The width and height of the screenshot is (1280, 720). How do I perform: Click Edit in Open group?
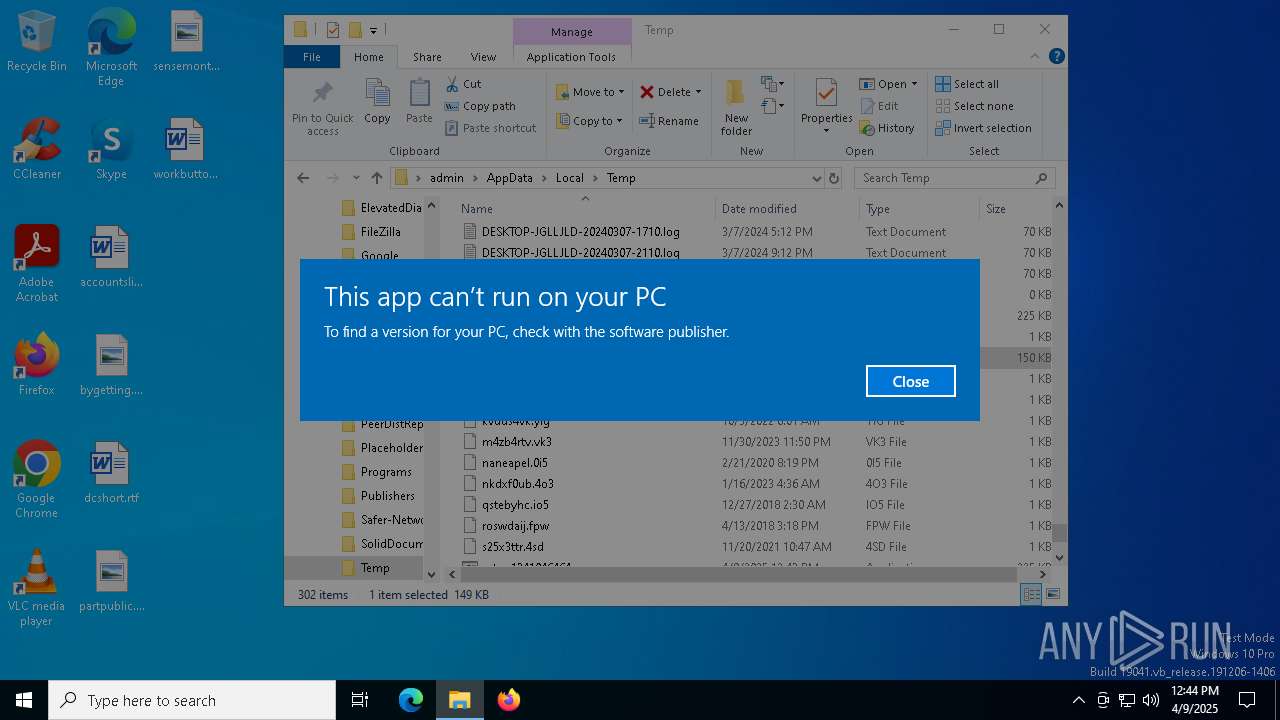click(878, 106)
